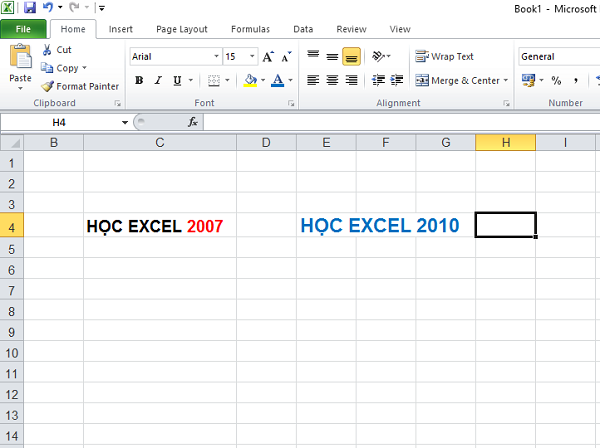This screenshot has width=600, height=448.
Task: Decrease the cell indent
Action: (x=378, y=80)
